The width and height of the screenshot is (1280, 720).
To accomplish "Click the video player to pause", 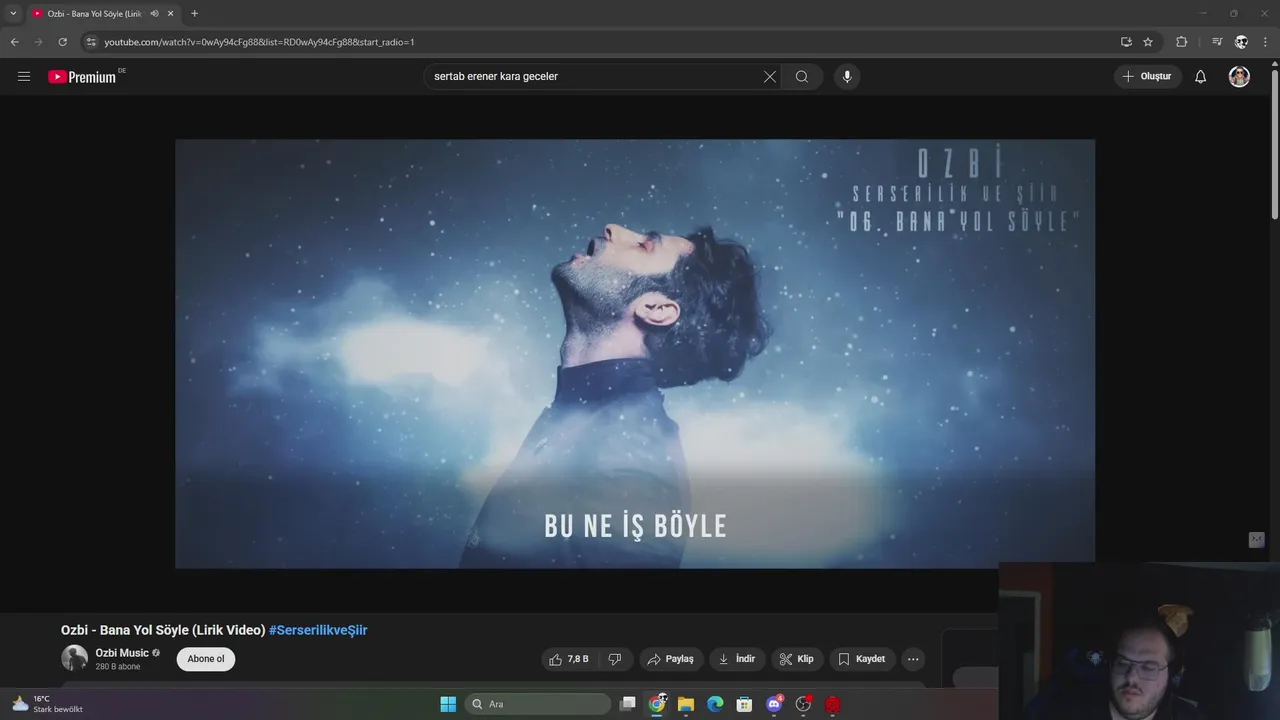I will coord(635,354).
